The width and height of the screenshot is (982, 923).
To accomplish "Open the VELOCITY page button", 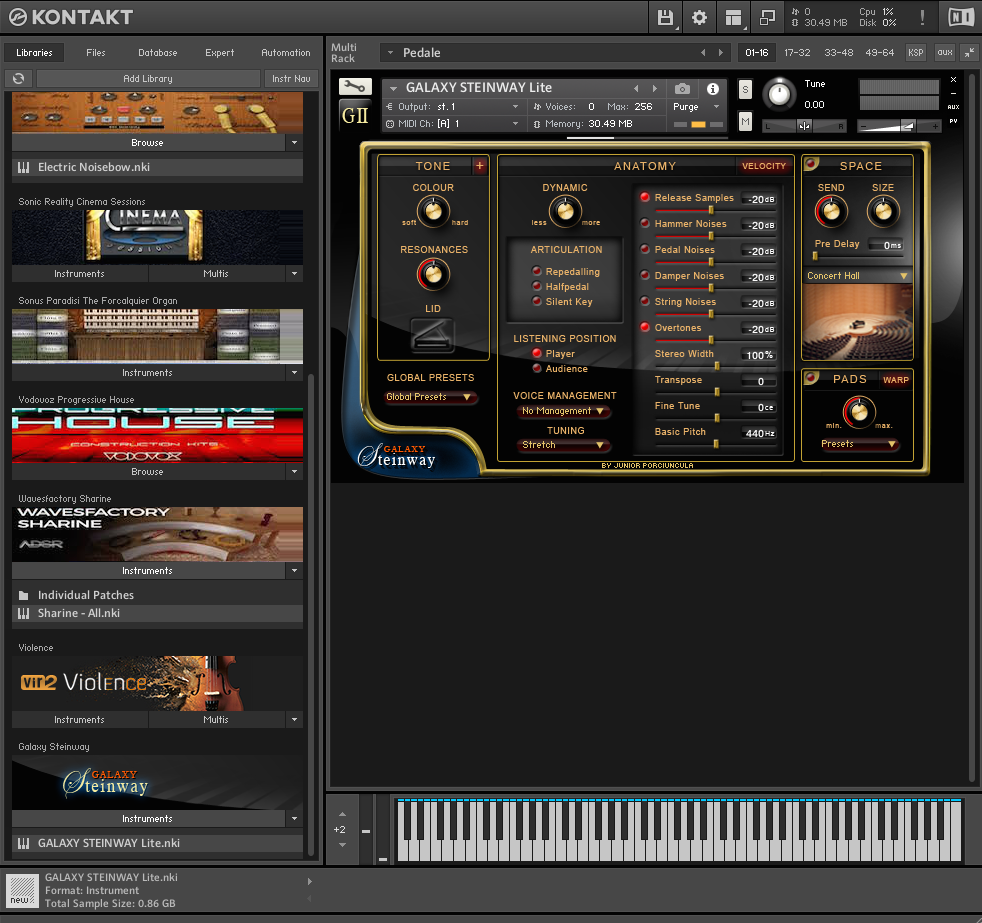I will pyautogui.click(x=763, y=166).
